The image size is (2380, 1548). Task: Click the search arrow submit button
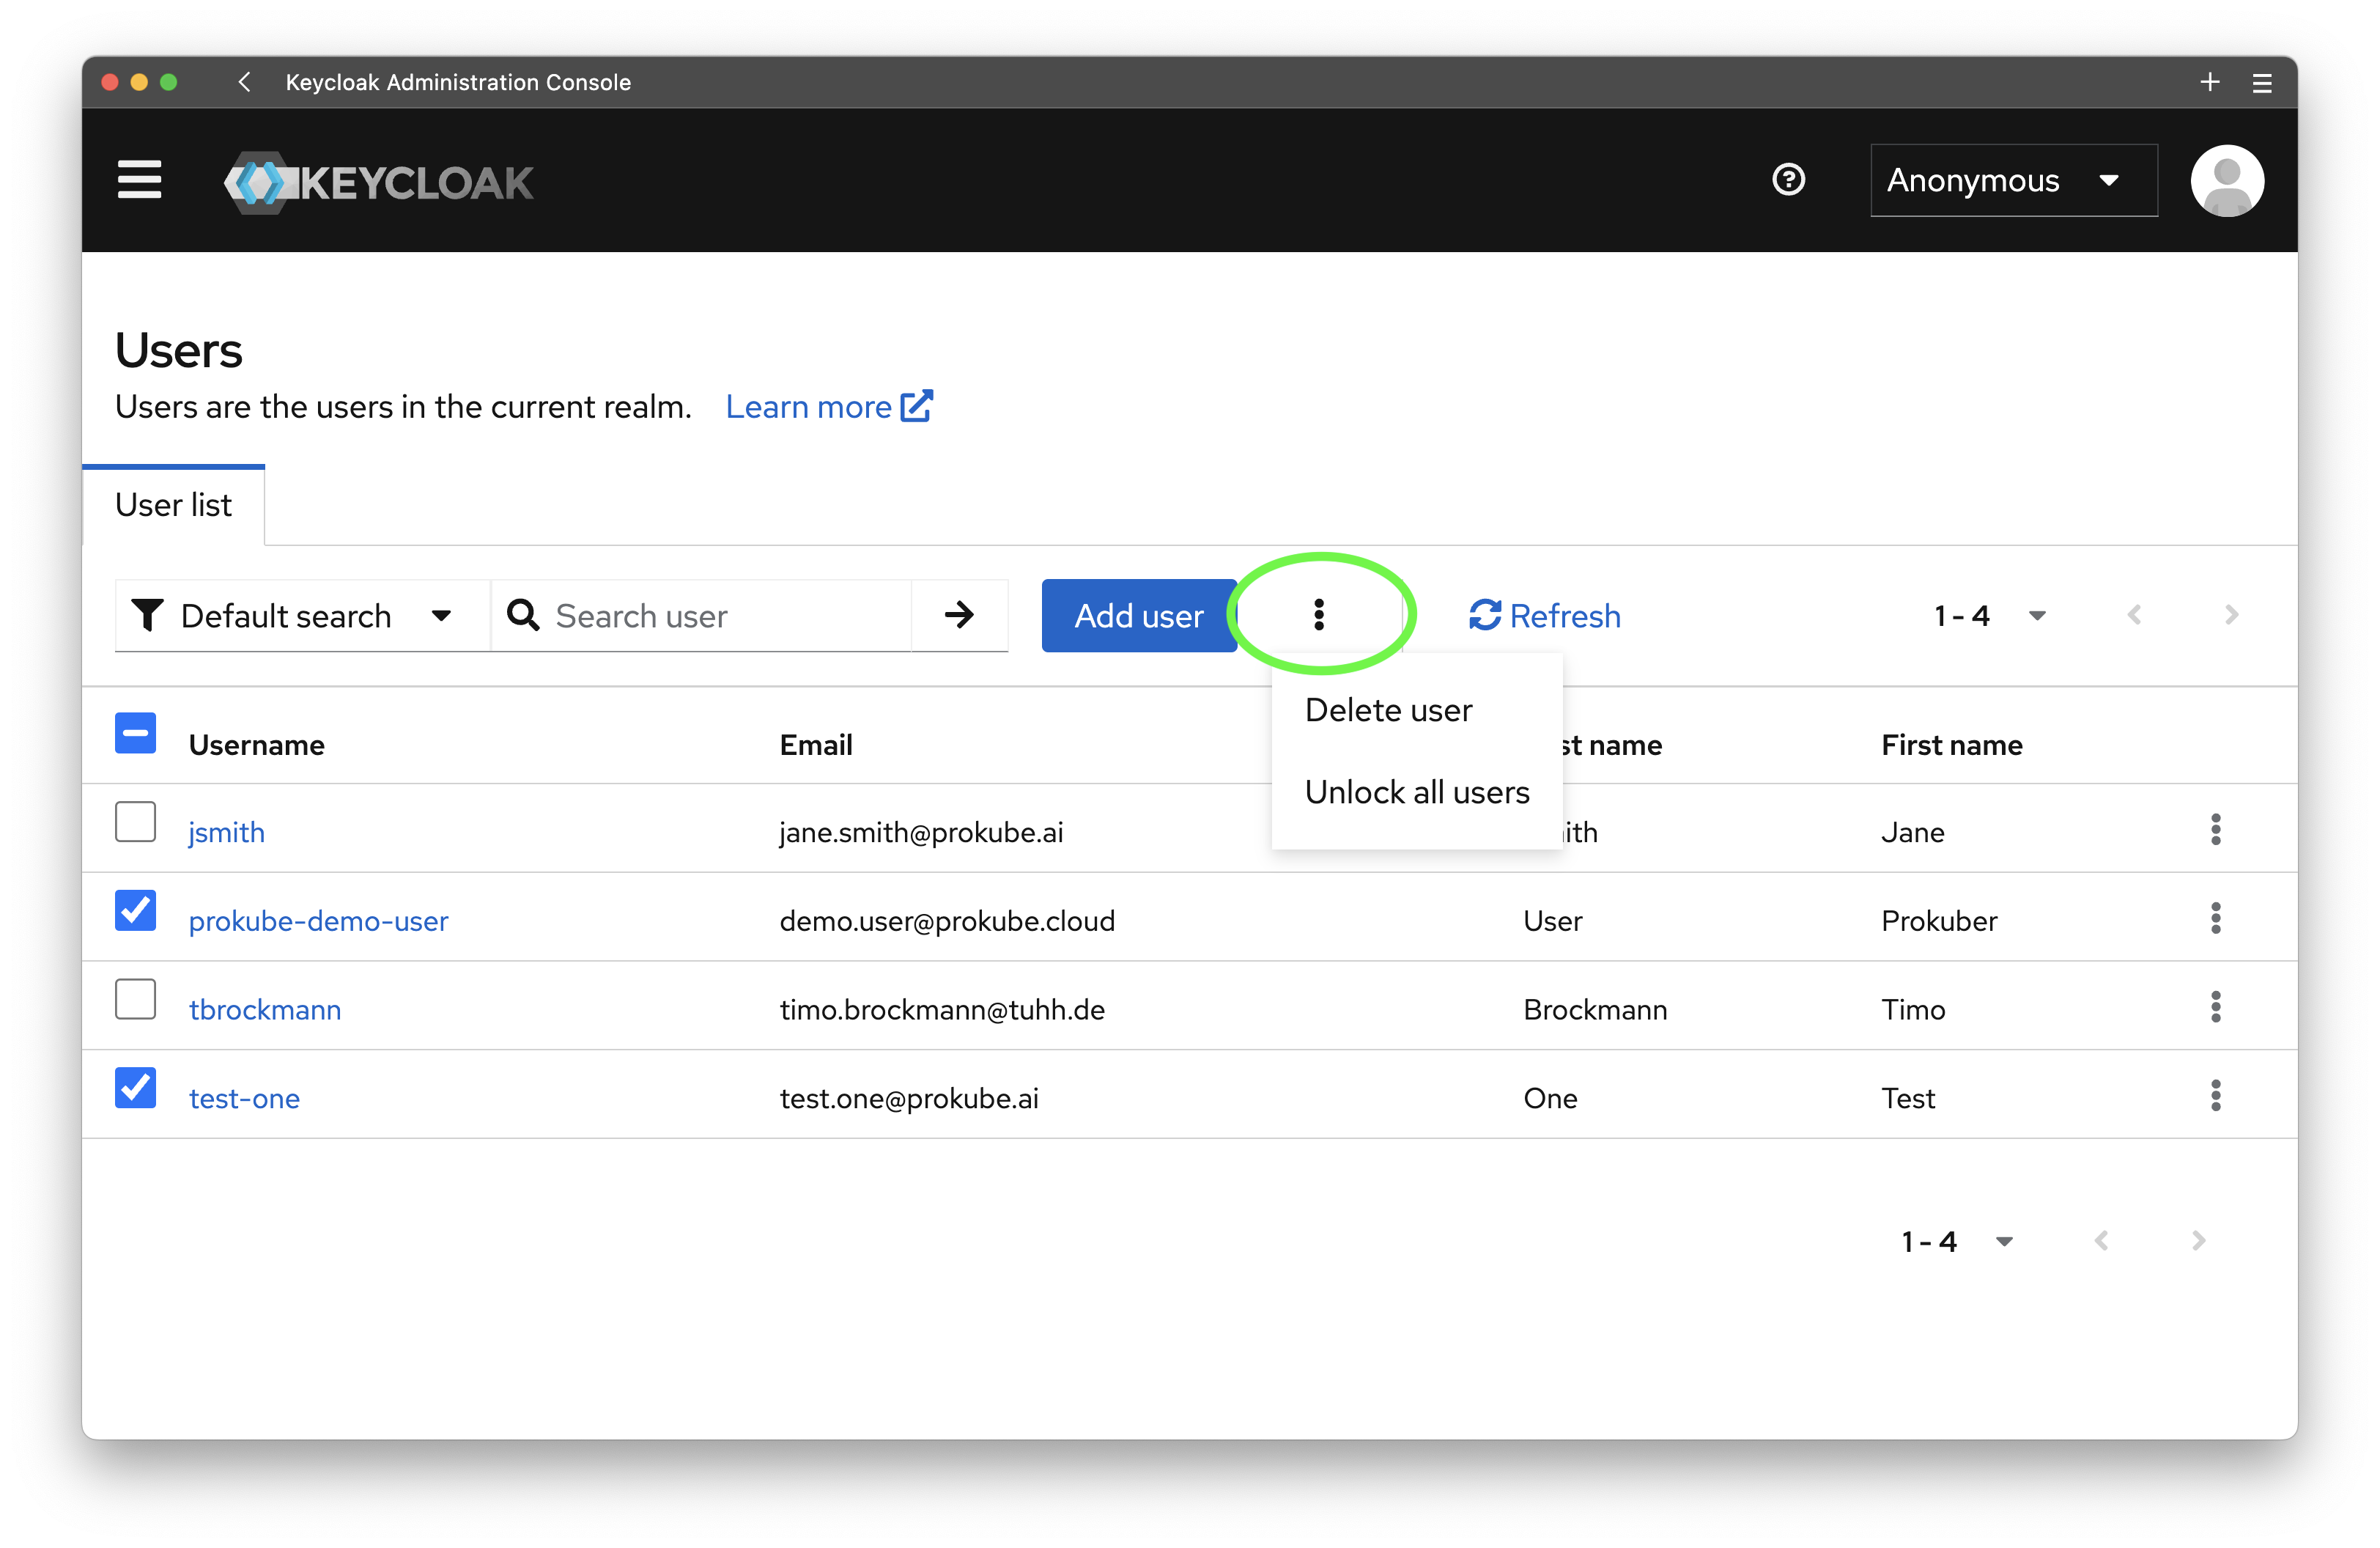point(959,615)
